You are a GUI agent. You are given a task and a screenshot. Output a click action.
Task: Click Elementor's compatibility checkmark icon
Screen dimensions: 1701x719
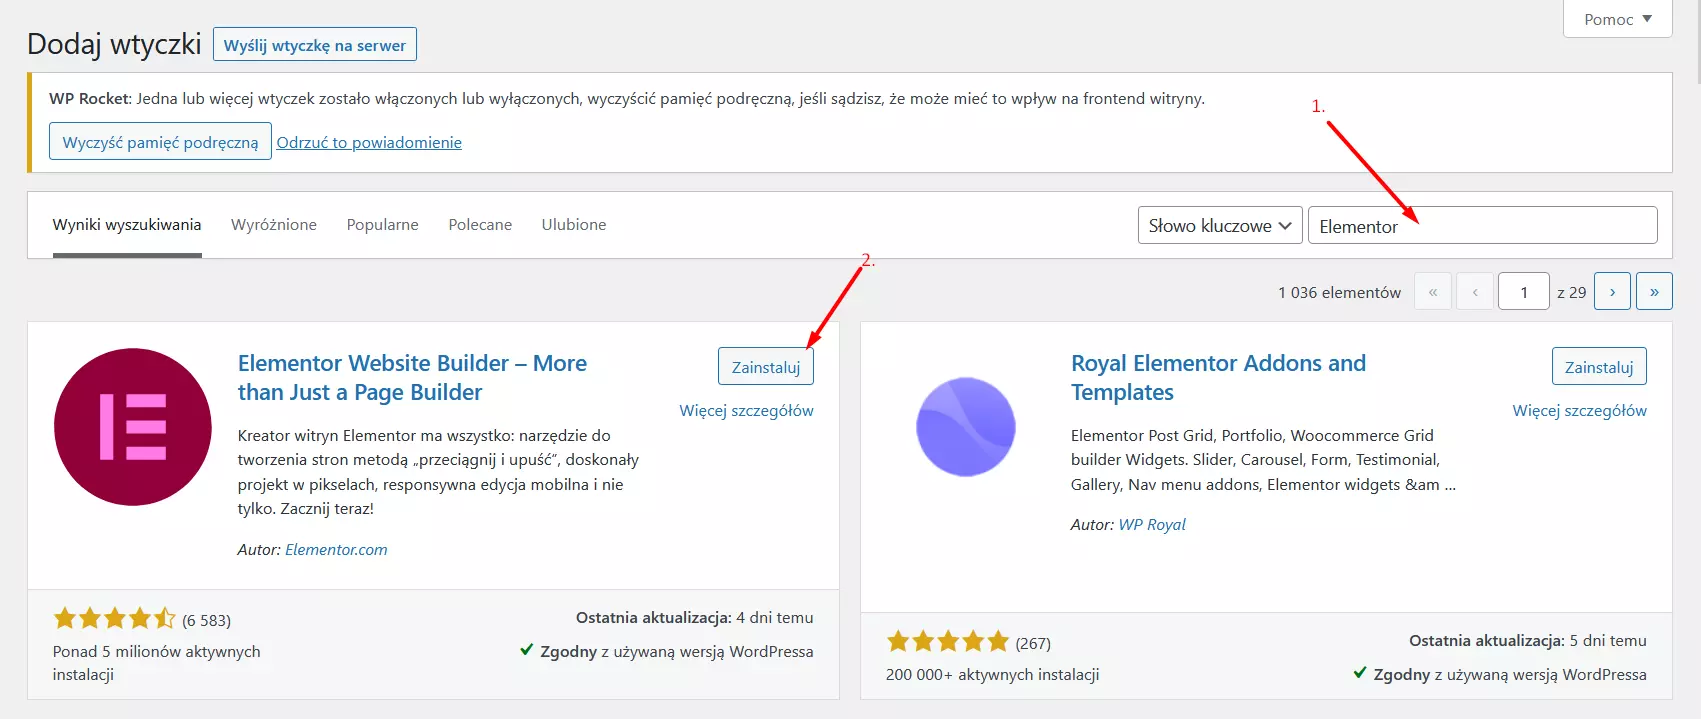(527, 650)
